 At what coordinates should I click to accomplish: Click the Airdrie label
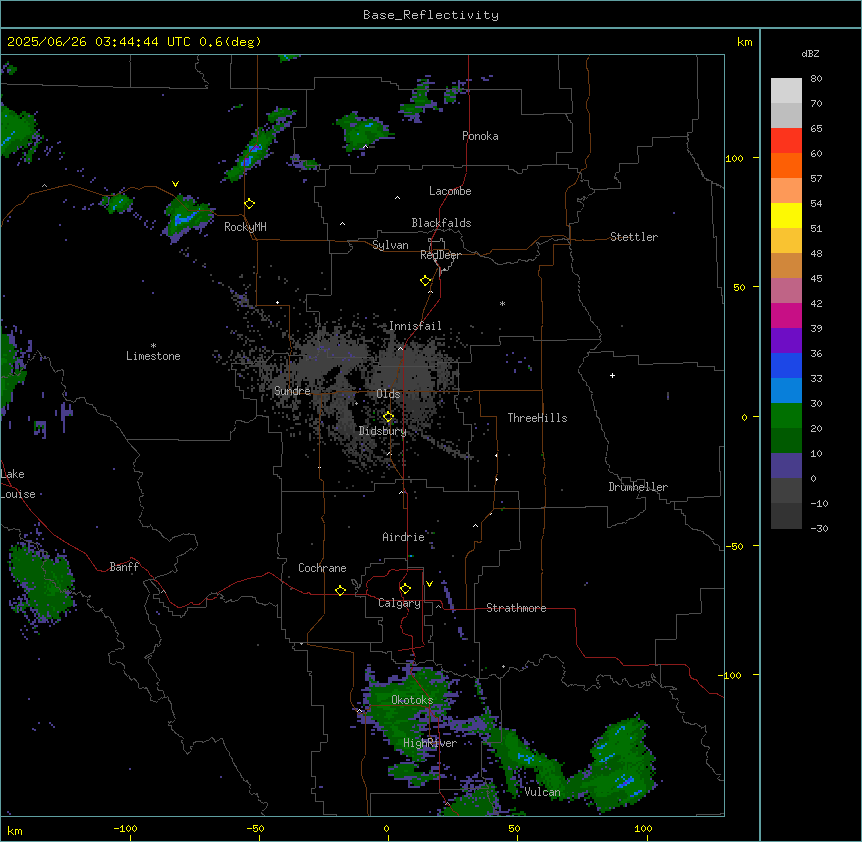(x=404, y=537)
